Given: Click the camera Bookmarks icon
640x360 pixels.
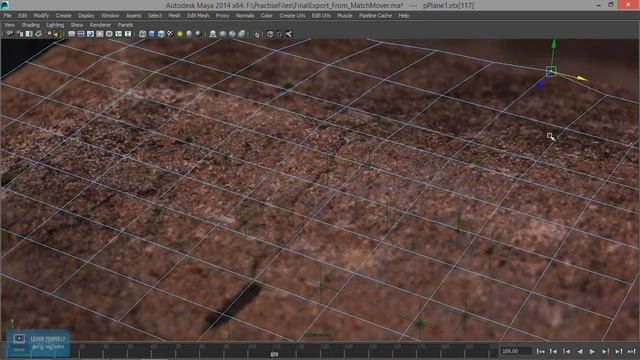Looking at the screenshot, I should (29, 34).
